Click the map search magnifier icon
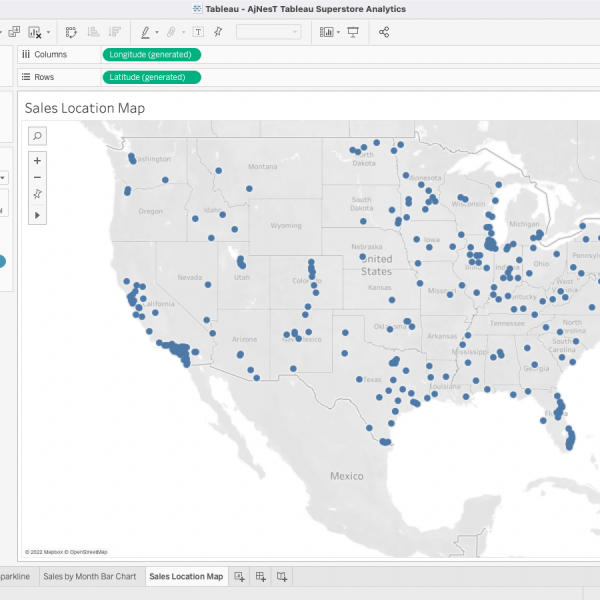 click(x=37, y=136)
